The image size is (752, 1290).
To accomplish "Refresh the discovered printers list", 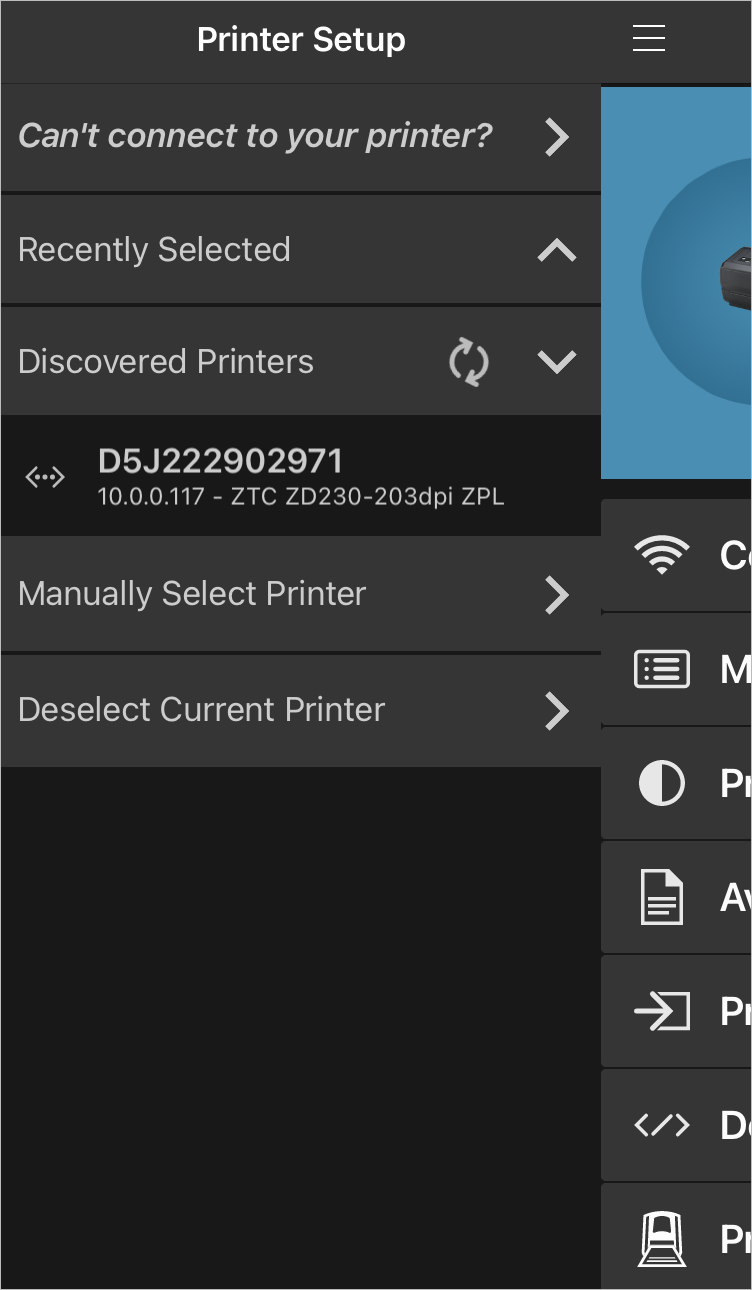I will pyautogui.click(x=468, y=362).
